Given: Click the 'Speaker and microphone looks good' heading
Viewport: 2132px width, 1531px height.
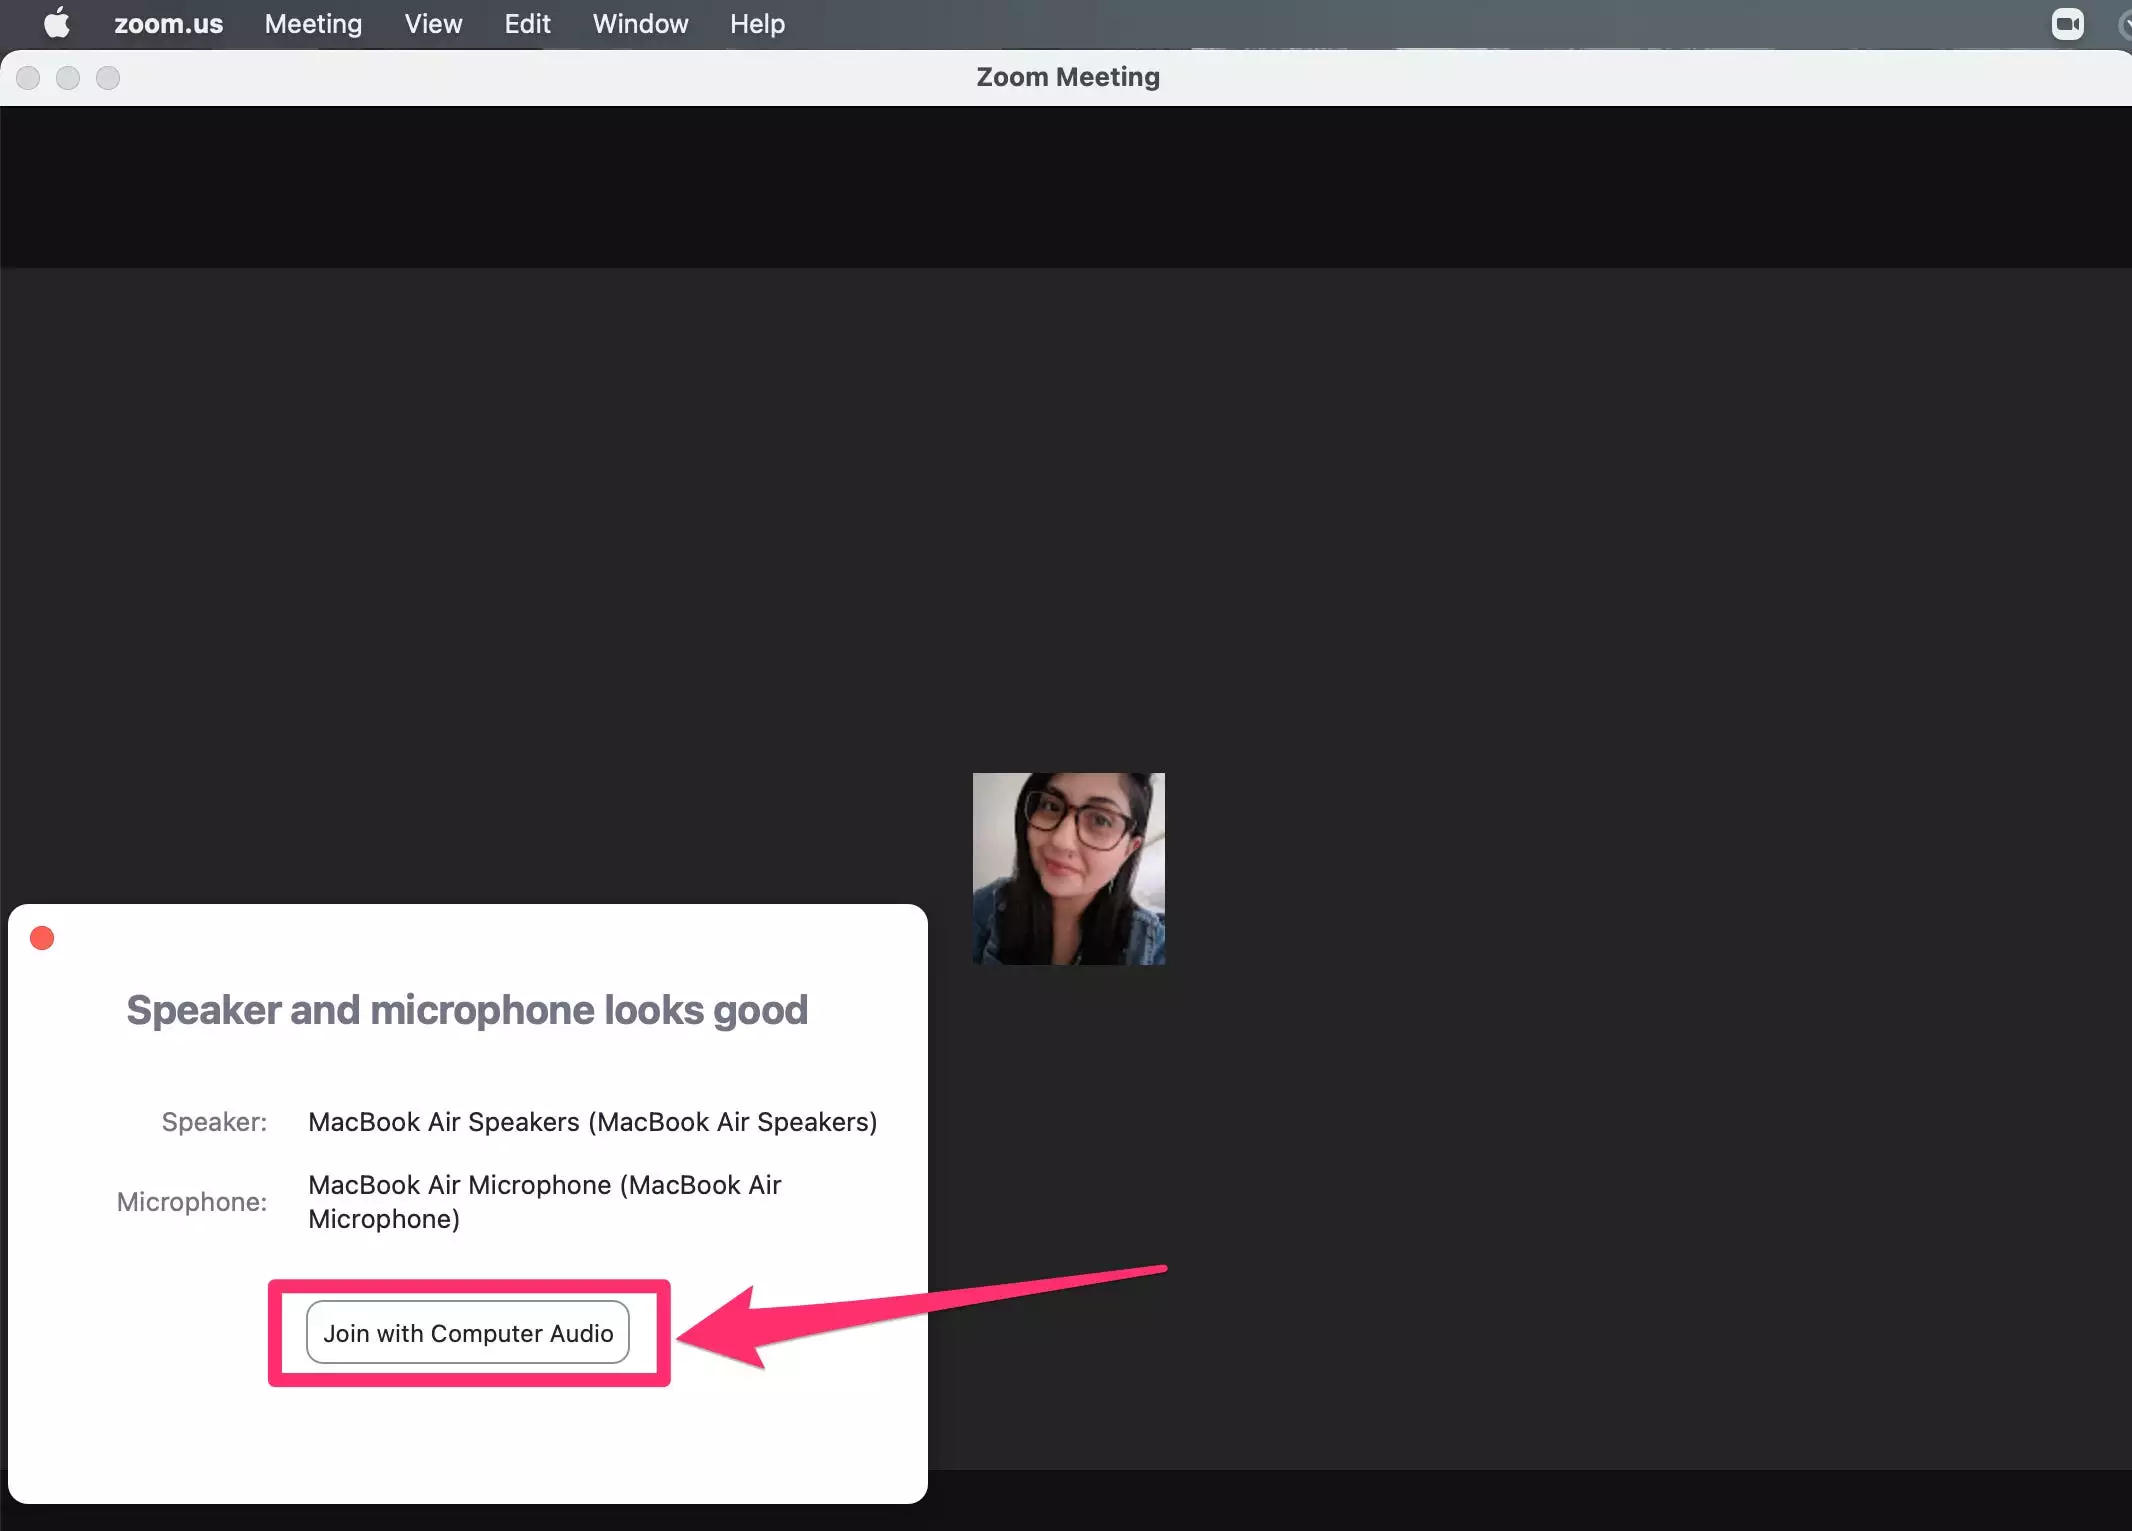Looking at the screenshot, I should [x=467, y=1010].
